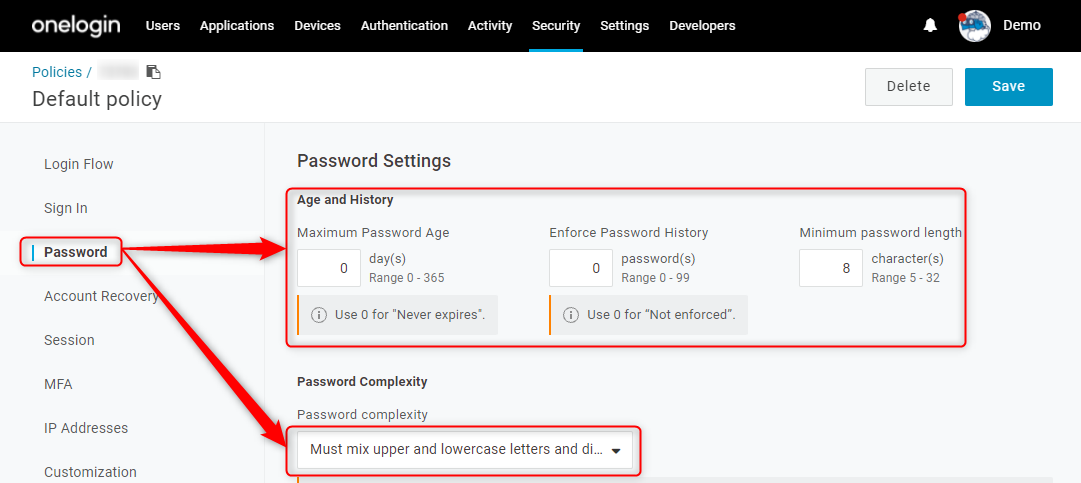The image size is (1081, 483).
Task: Open the Developers menu
Action: point(703,26)
